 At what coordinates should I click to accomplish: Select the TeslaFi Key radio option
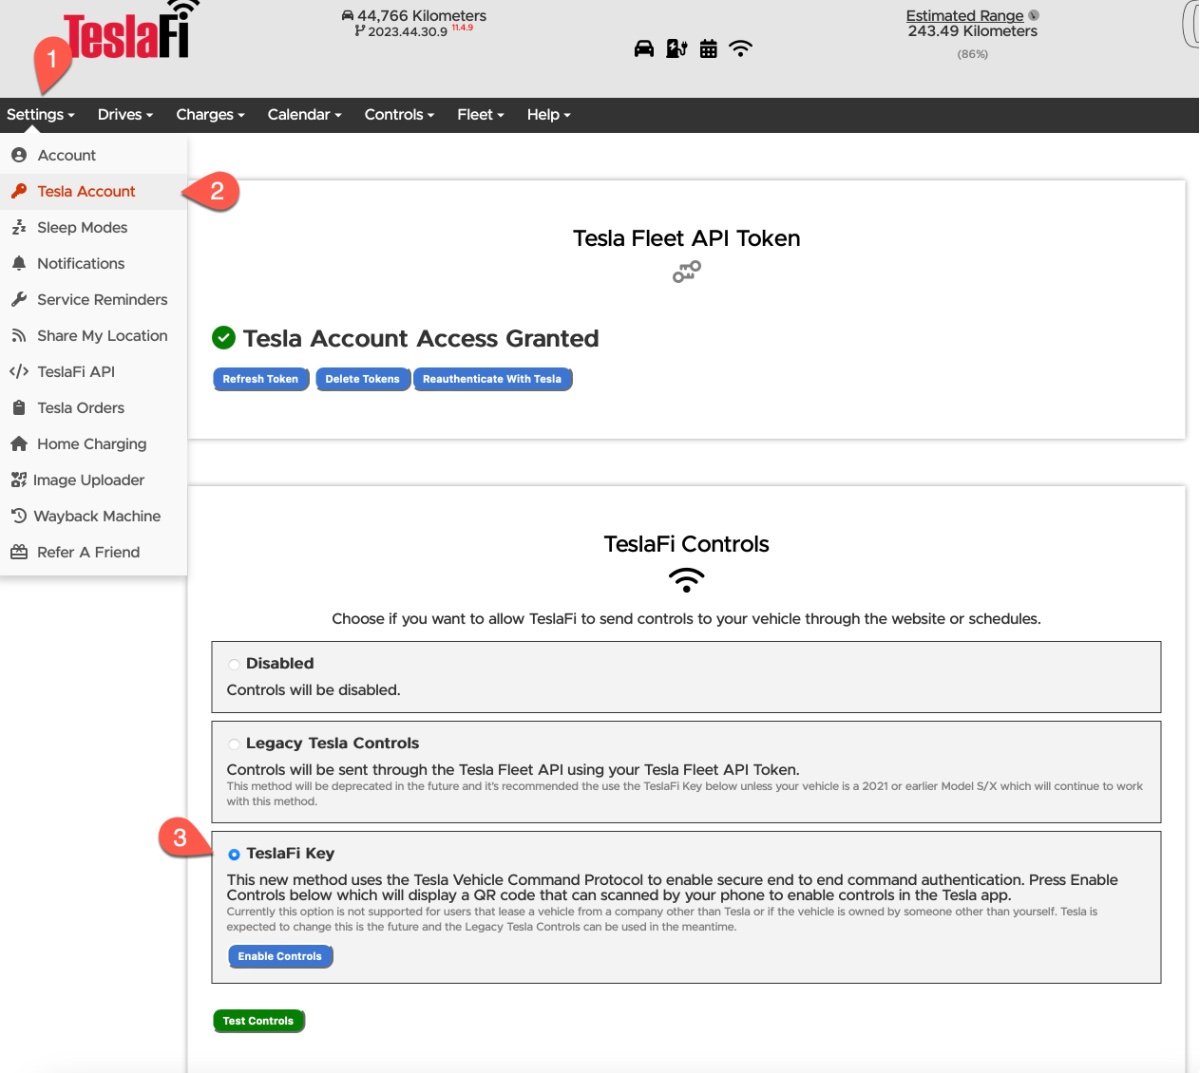pyautogui.click(x=234, y=854)
